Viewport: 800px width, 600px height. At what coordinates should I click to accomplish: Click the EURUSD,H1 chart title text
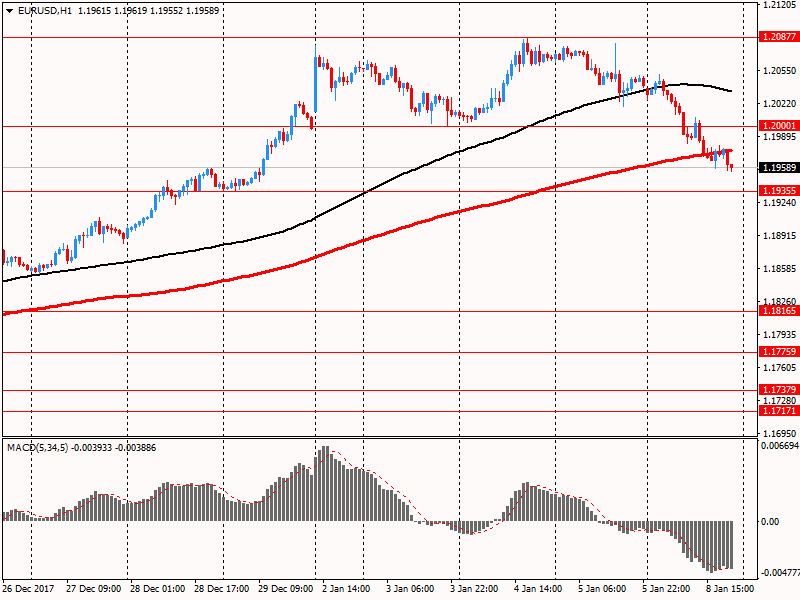(x=45, y=10)
